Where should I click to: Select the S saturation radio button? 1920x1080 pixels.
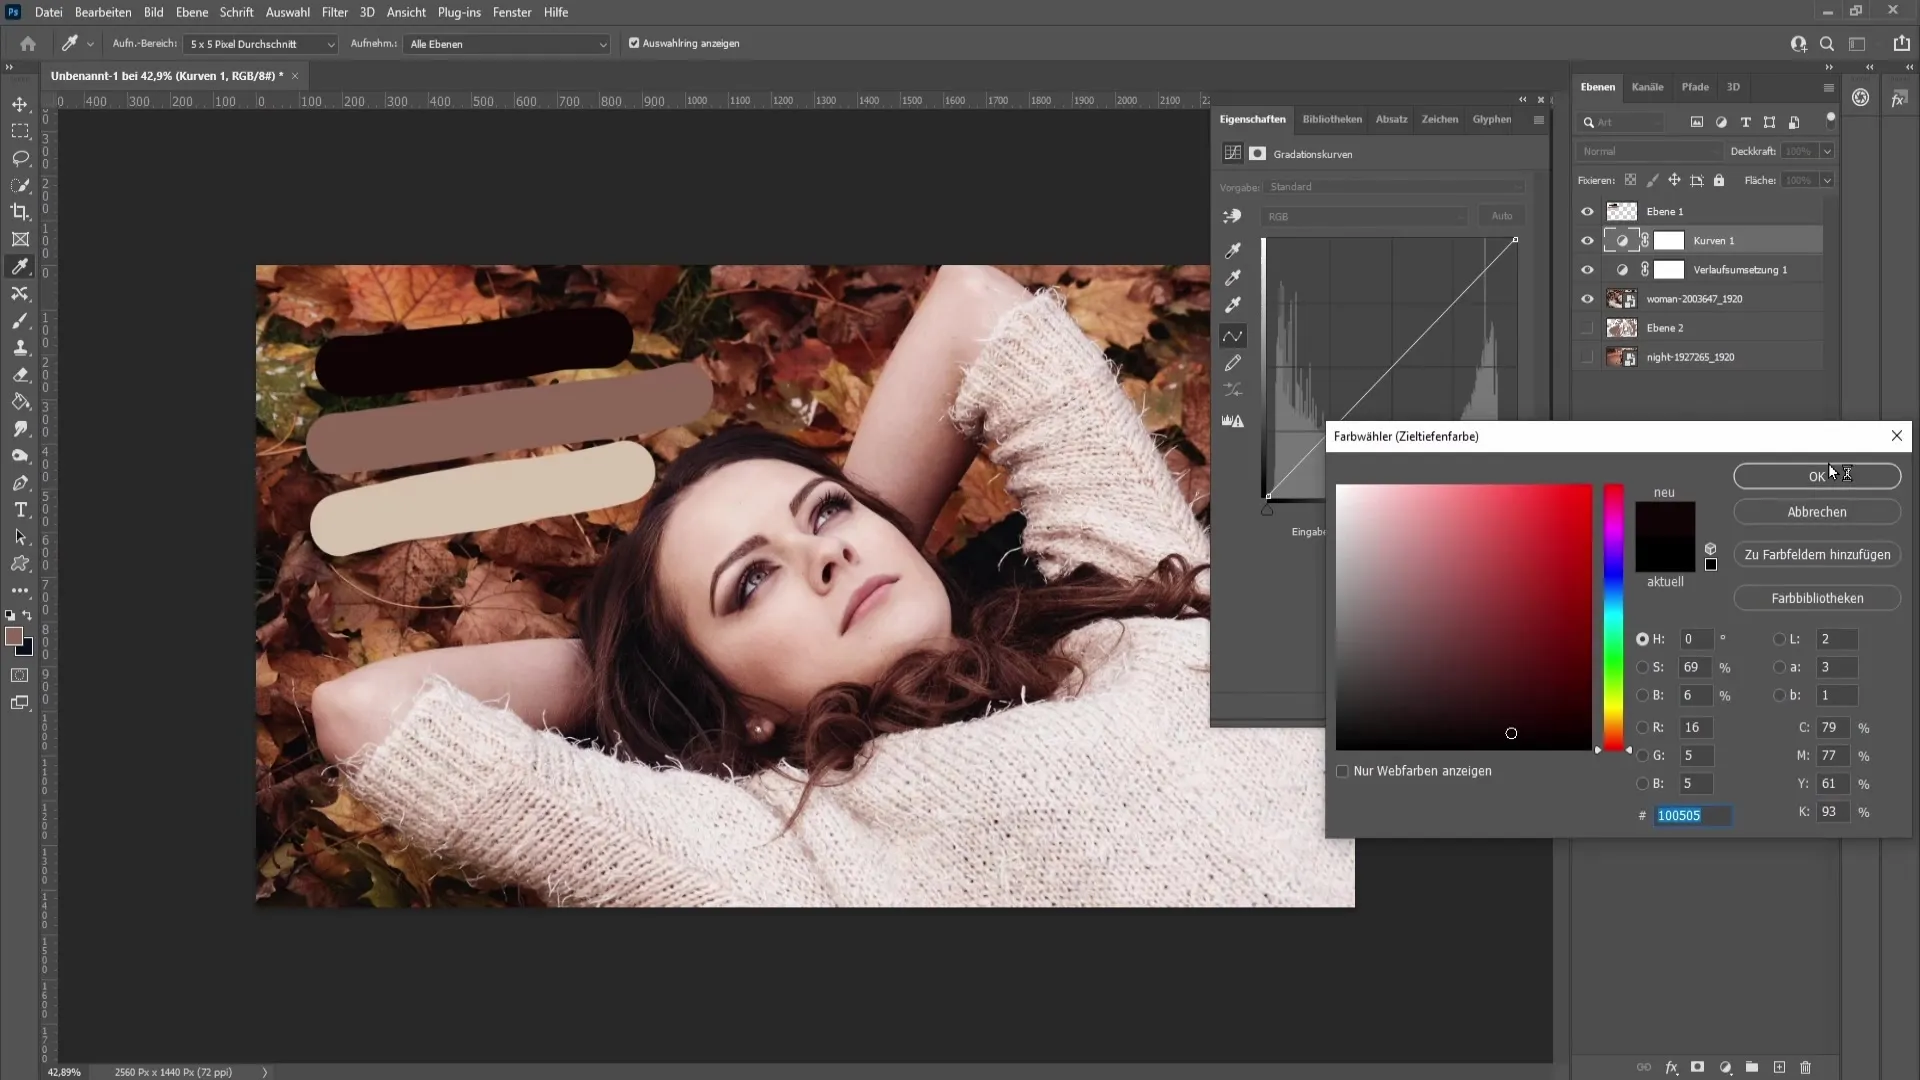[x=1642, y=667]
